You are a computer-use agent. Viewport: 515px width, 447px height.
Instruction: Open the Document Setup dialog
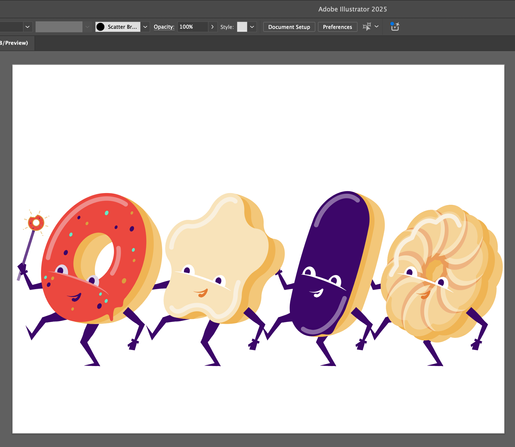(x=289, y=27)
